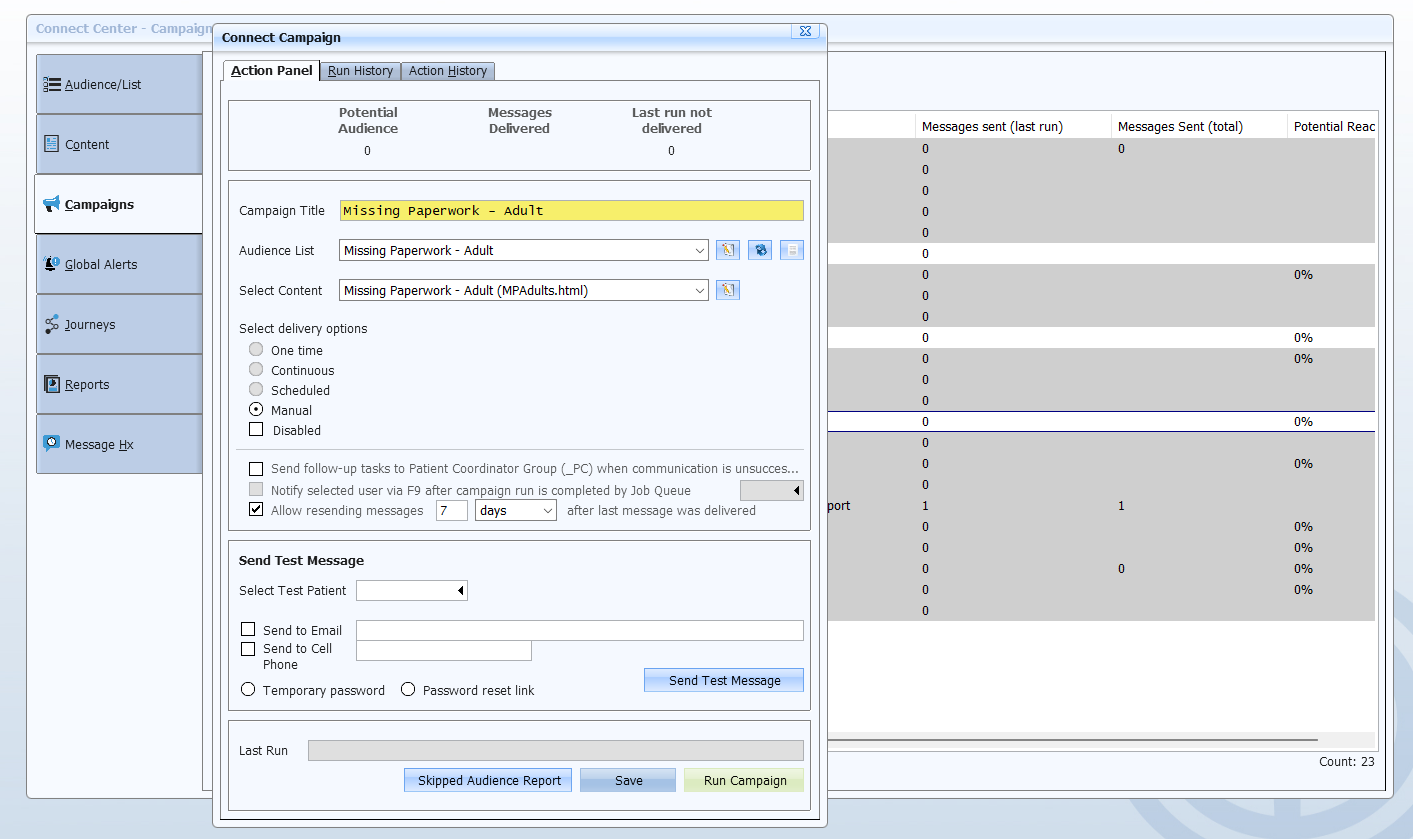Screen dimensions: 1413x839
Task: Open the days unit dropdown
Action: [x=548, y=511]
